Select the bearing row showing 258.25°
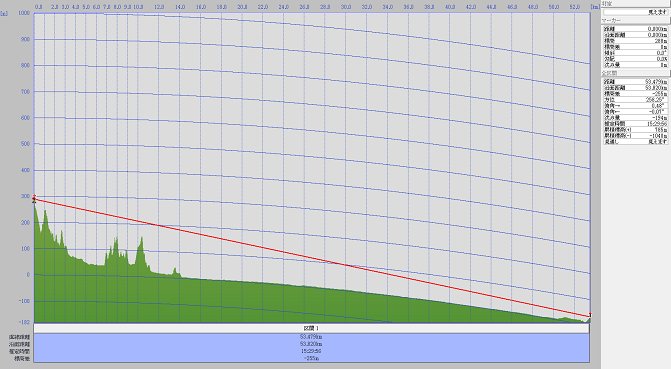This screenshot has height=369, width=671. [635, 99]
